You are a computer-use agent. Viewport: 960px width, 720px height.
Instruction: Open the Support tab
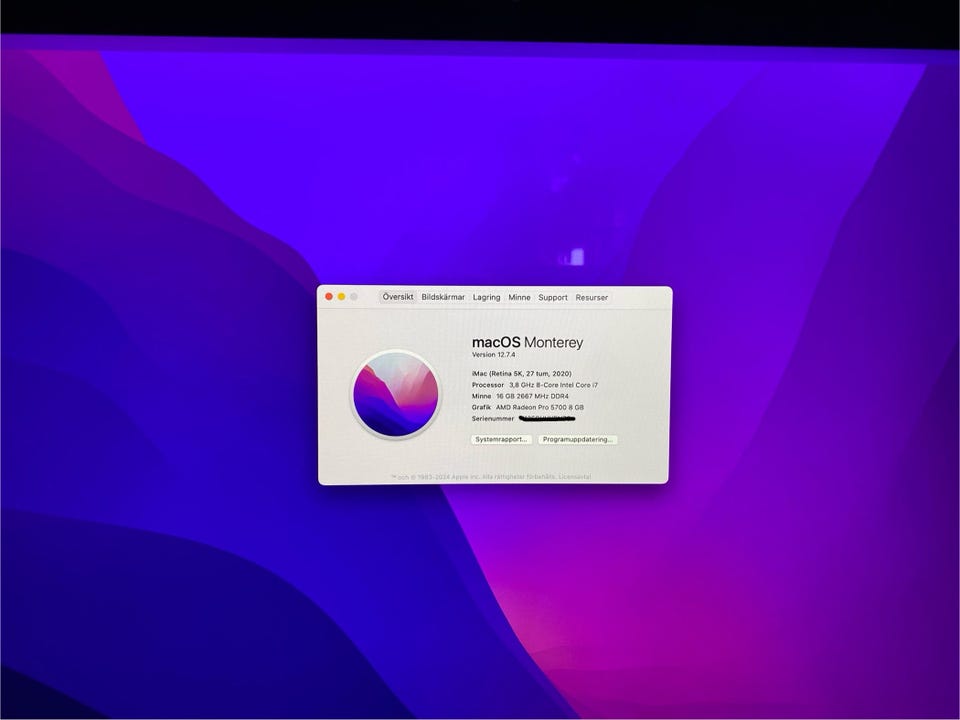pyautogui.click(x=553, y=297)
